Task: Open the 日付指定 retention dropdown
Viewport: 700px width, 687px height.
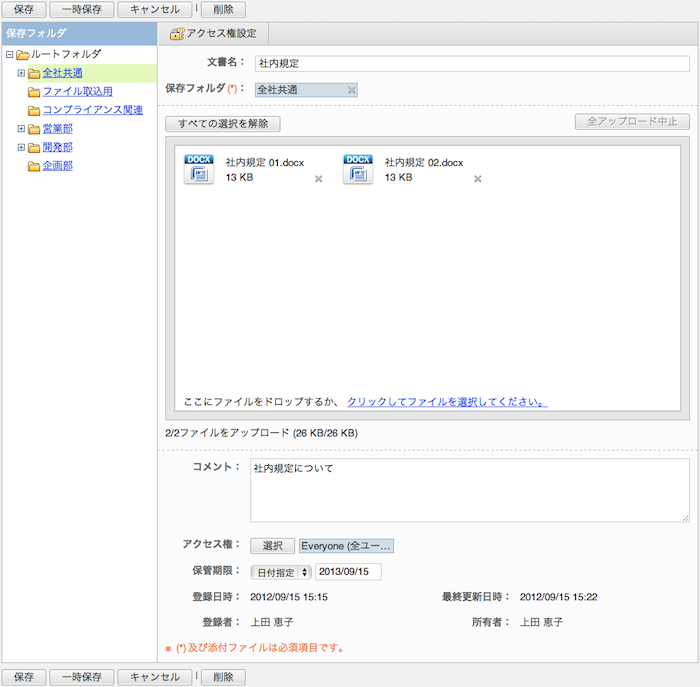Action: pyautogui.click(x=281, y=573)
